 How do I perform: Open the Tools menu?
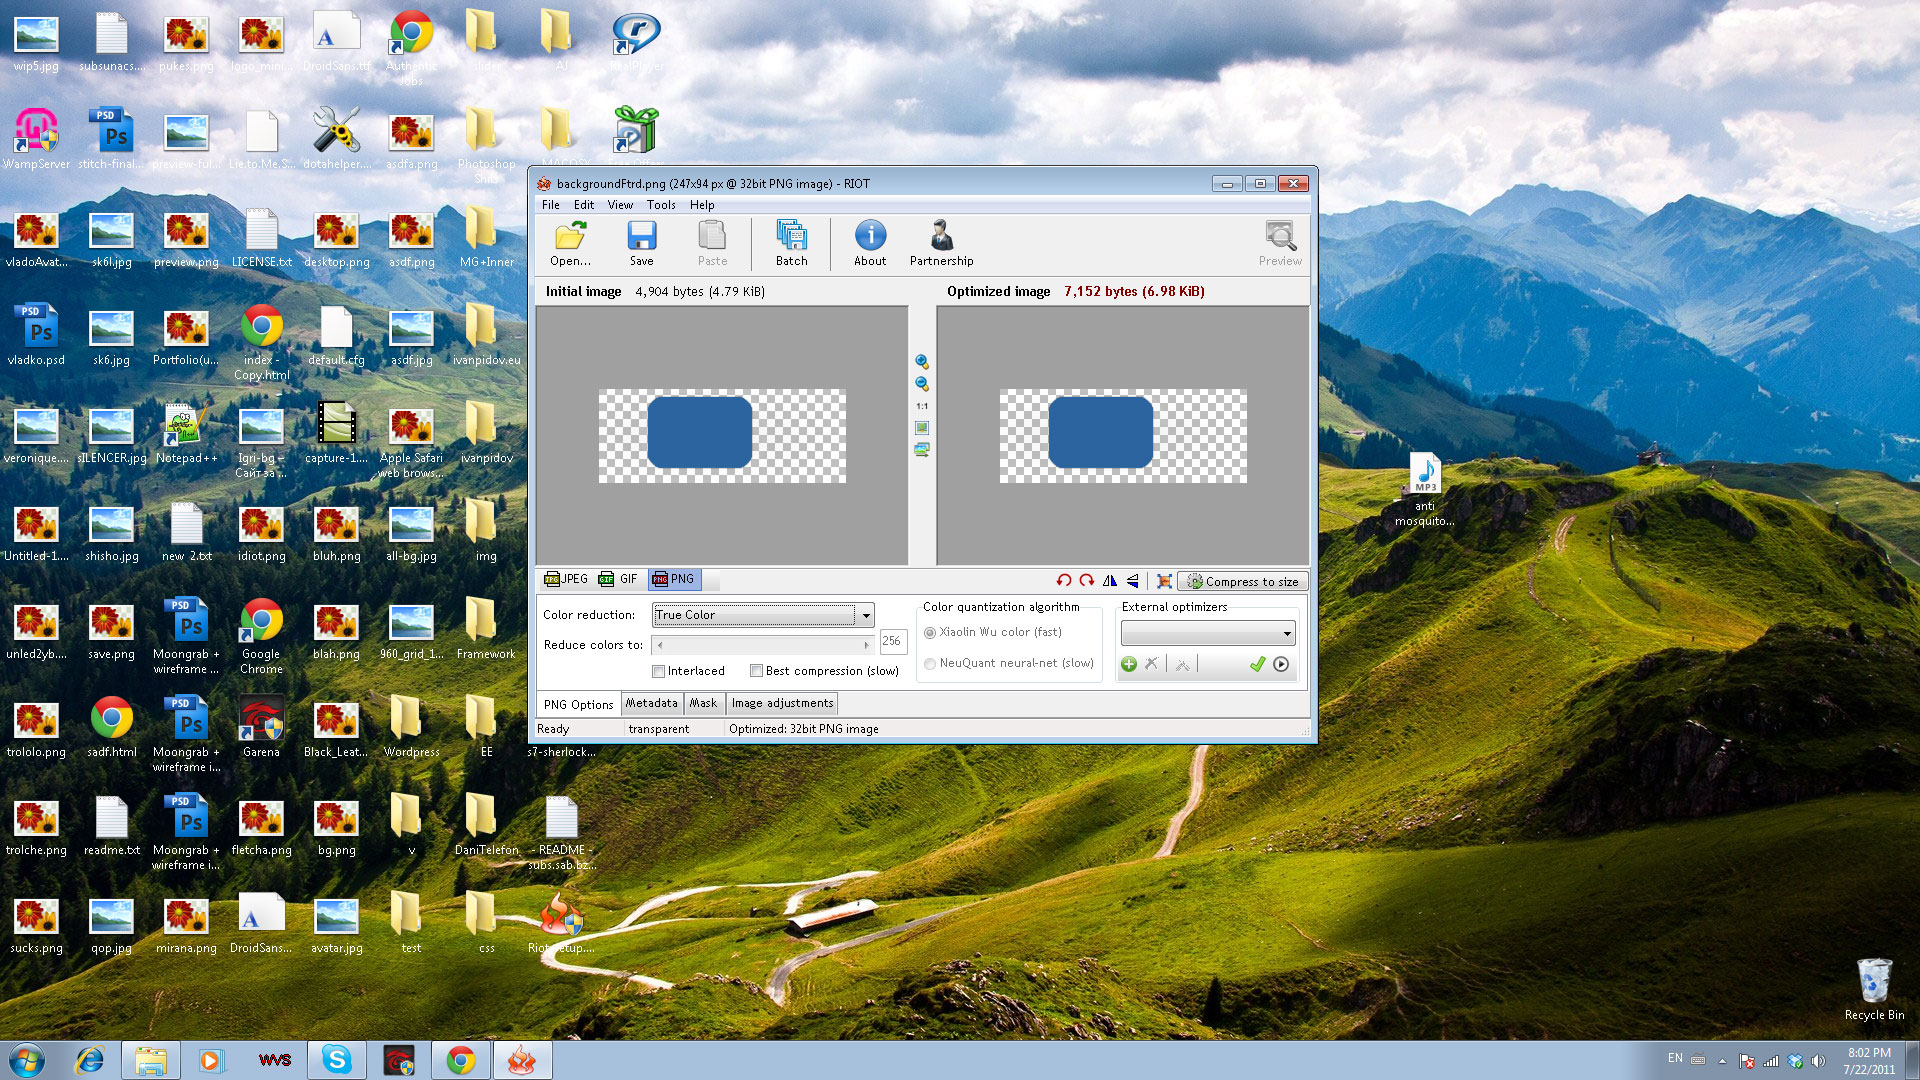pos(661,205)
